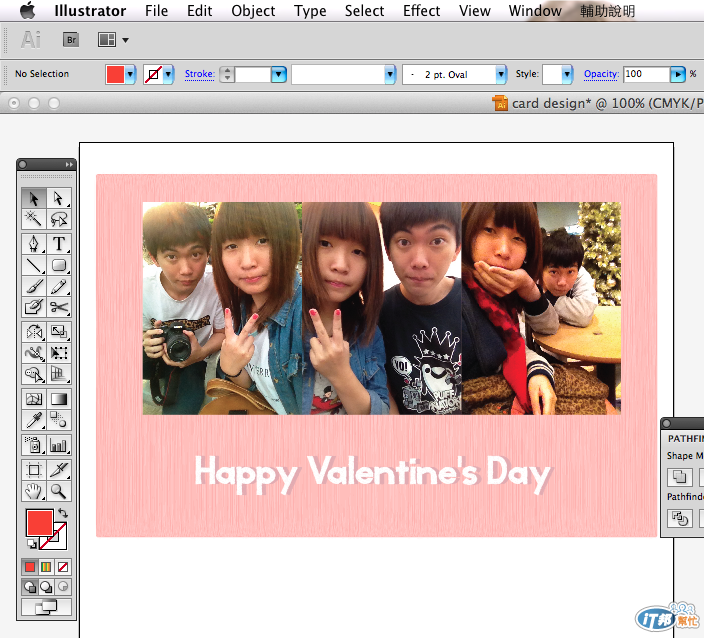This screenshot has height=638, width=704.
Task: Select the Pen tool
Action: [34, 243]
